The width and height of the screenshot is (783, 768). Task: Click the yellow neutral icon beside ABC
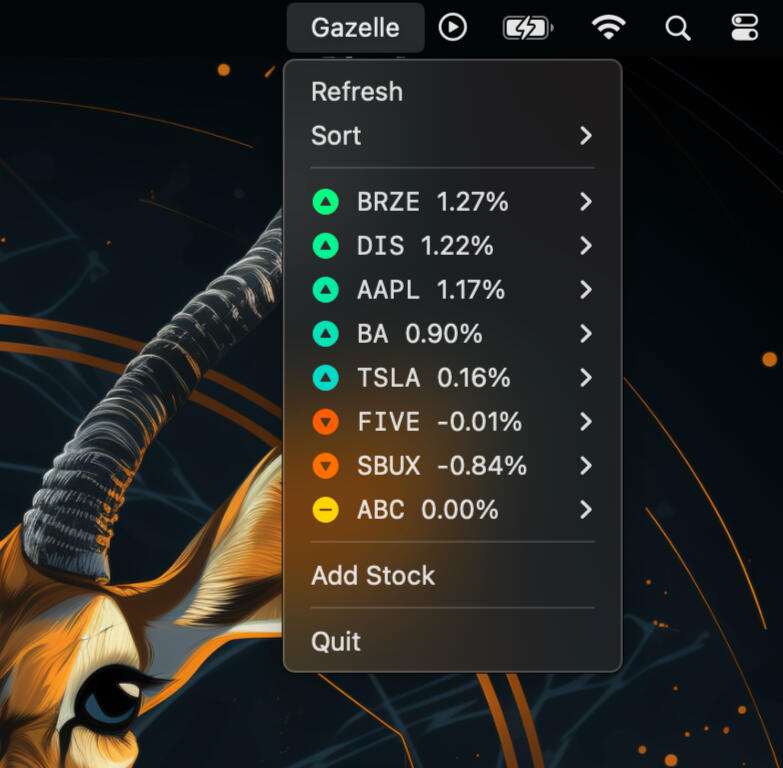coord(326,510)
